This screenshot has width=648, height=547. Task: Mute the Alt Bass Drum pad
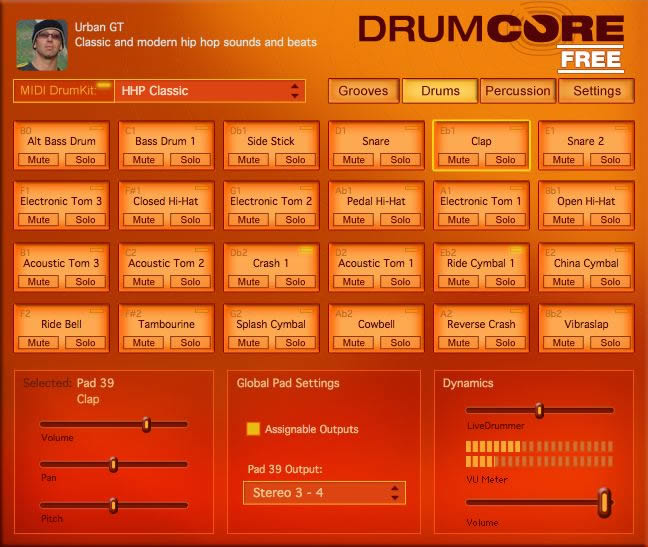[38, 160]
